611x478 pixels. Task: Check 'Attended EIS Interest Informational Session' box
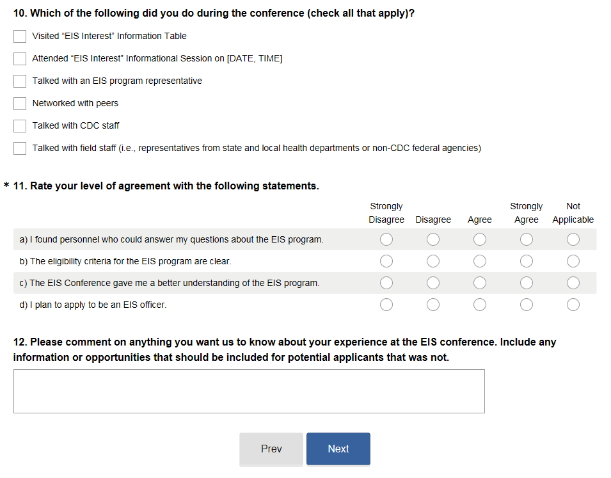[20, 58]
